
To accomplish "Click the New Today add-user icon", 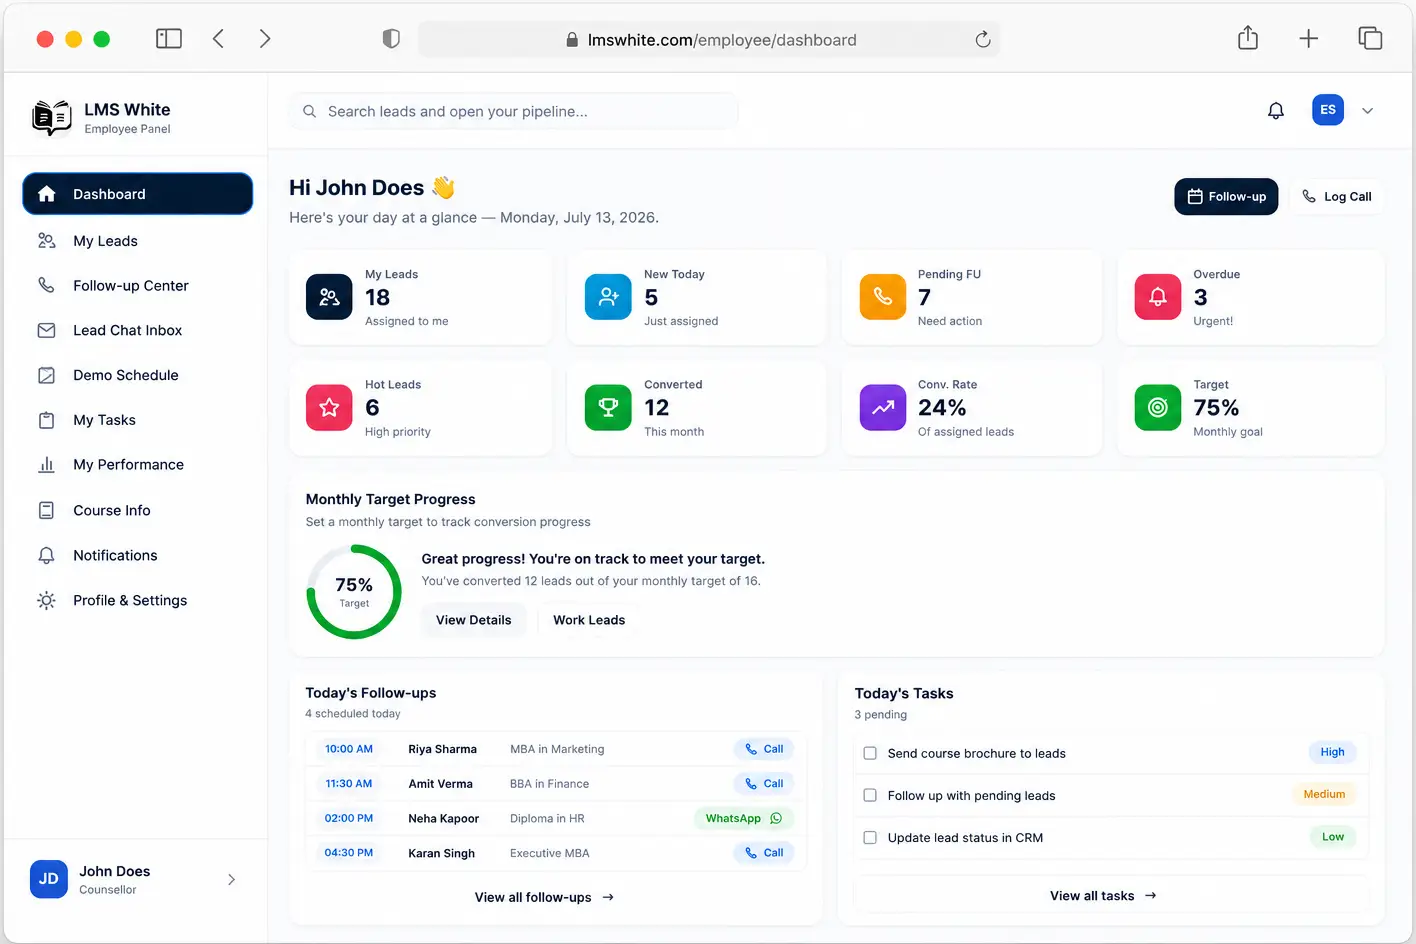I will coord(608,297).
